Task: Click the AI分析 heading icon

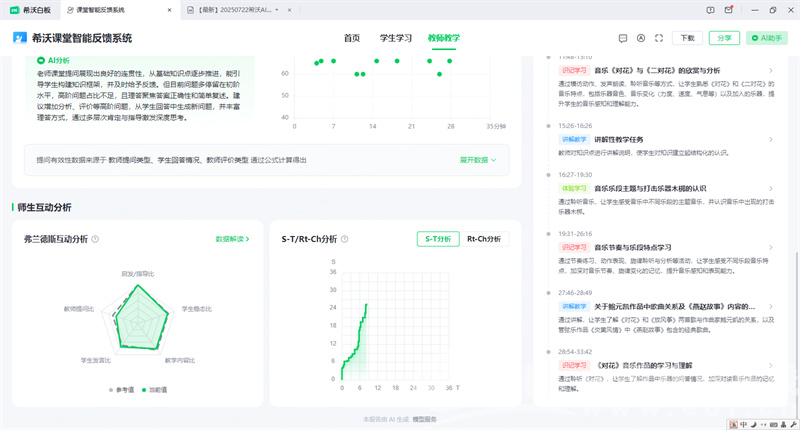Action: 41,60
